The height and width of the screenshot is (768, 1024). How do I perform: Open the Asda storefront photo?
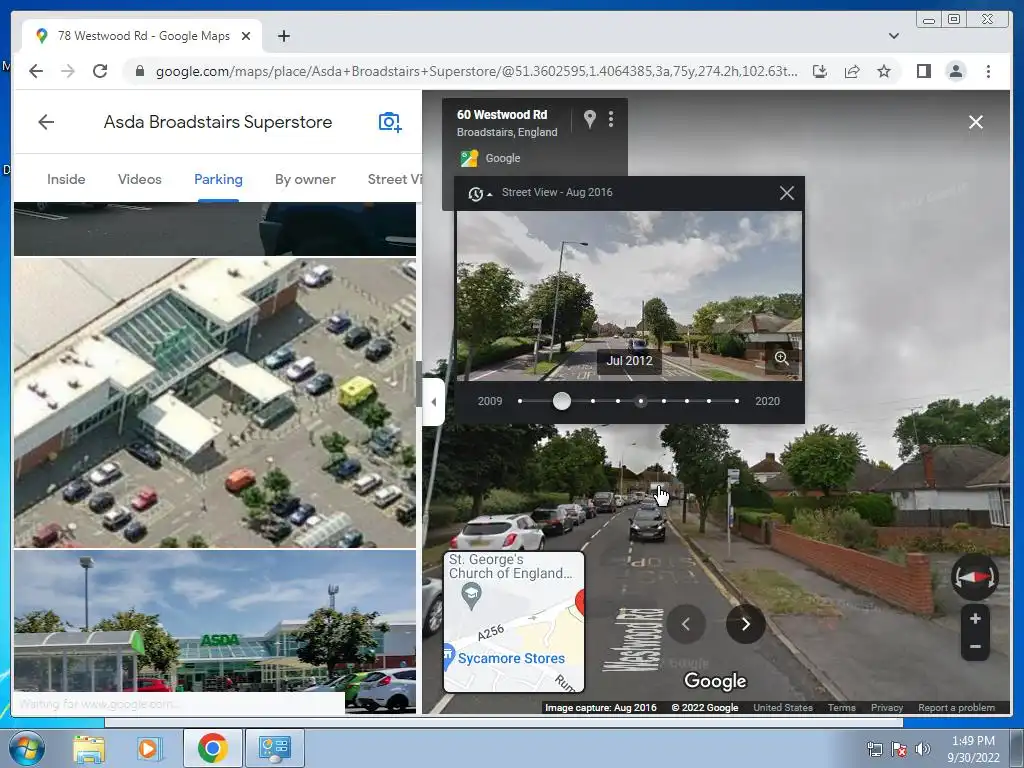pyautogui.click(x=215, y=631)
